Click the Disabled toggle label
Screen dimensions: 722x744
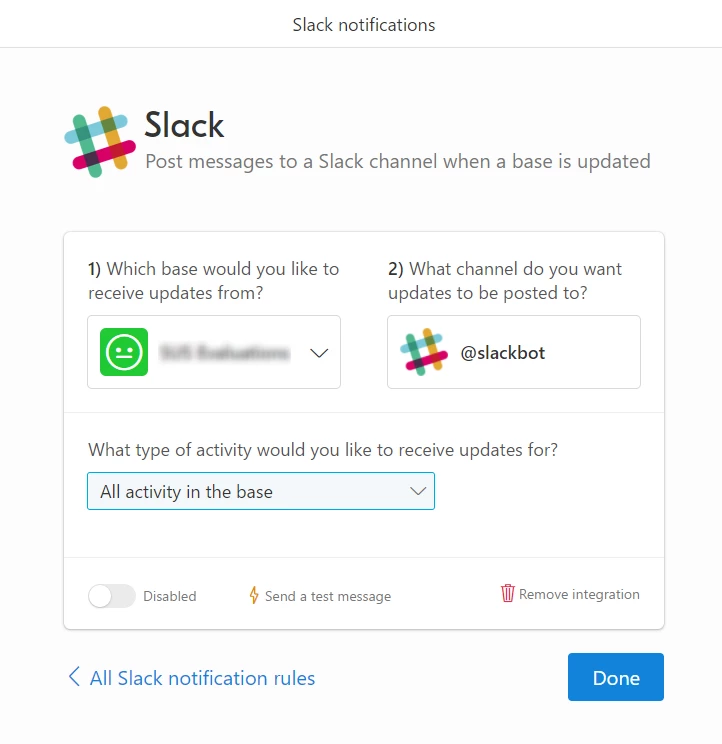click(170, 596)
